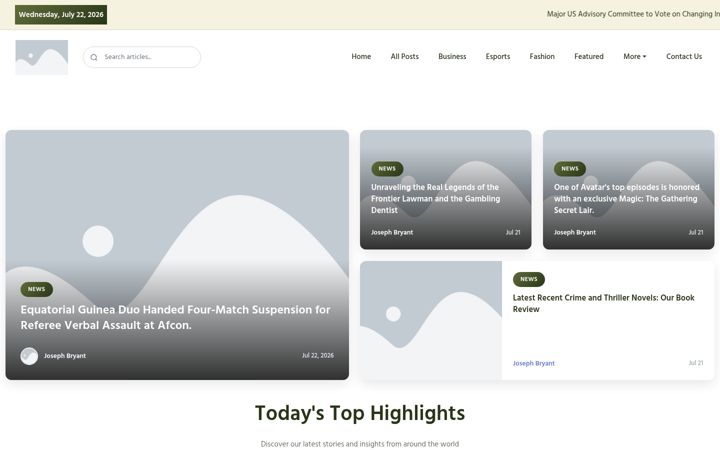Click Discover our latest stories subtitle
The width and height of the screenshot is (720, 450).
[360, 444]
